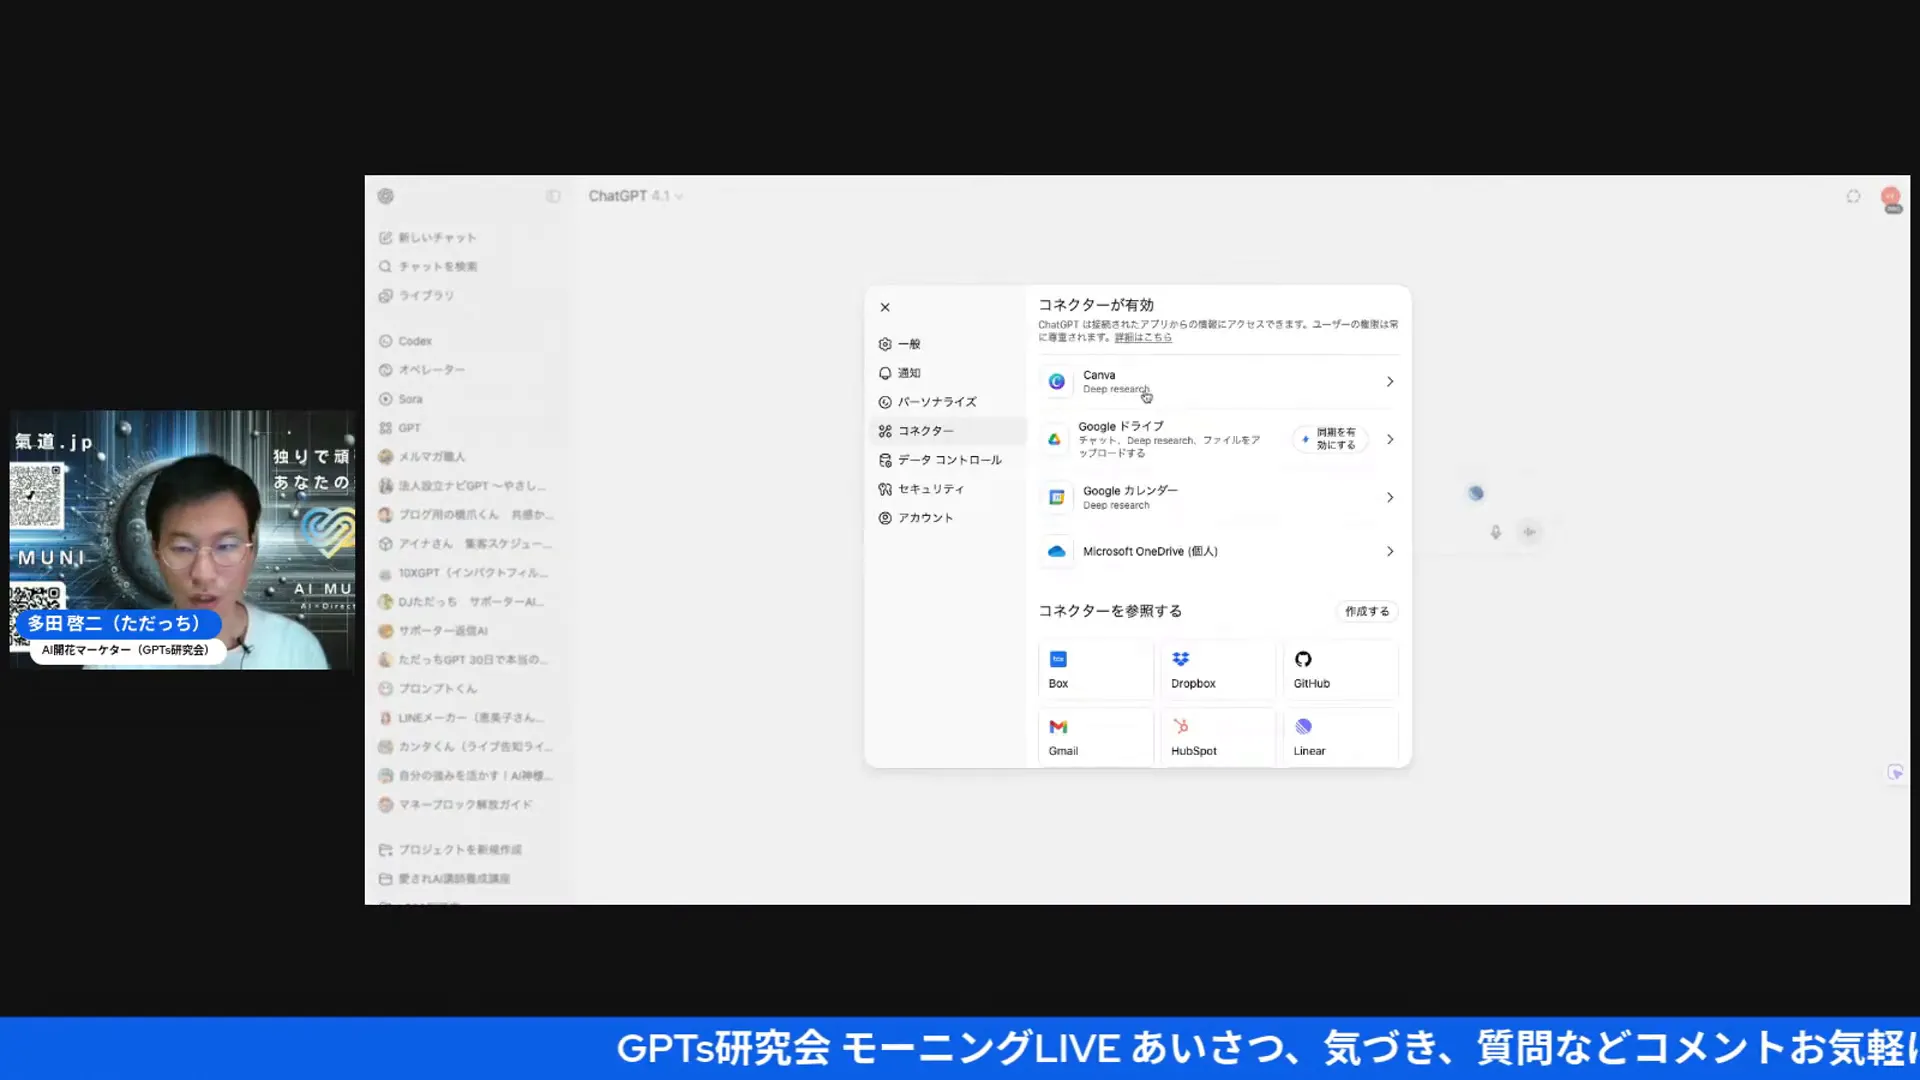The width and height of the screenshot is (1920, 1080).
Task: Open the 自分の強みを活かす GPT entry
Action: [466, 776]
